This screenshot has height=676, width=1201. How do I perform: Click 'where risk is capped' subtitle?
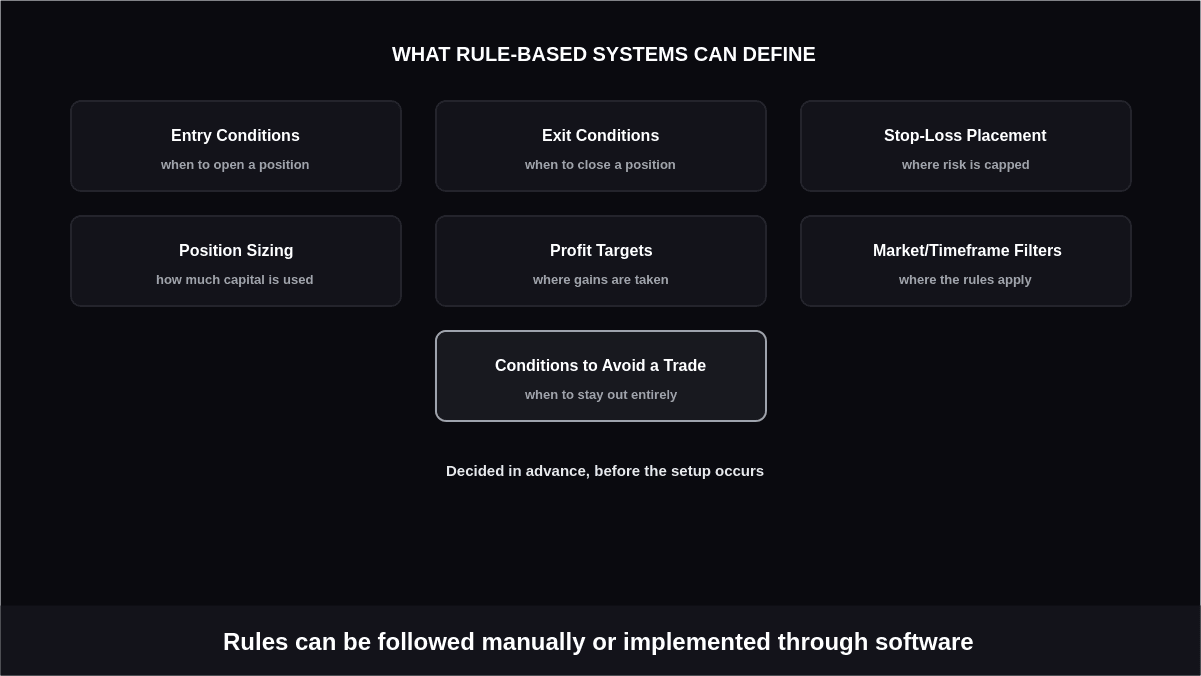pos(965,165)
